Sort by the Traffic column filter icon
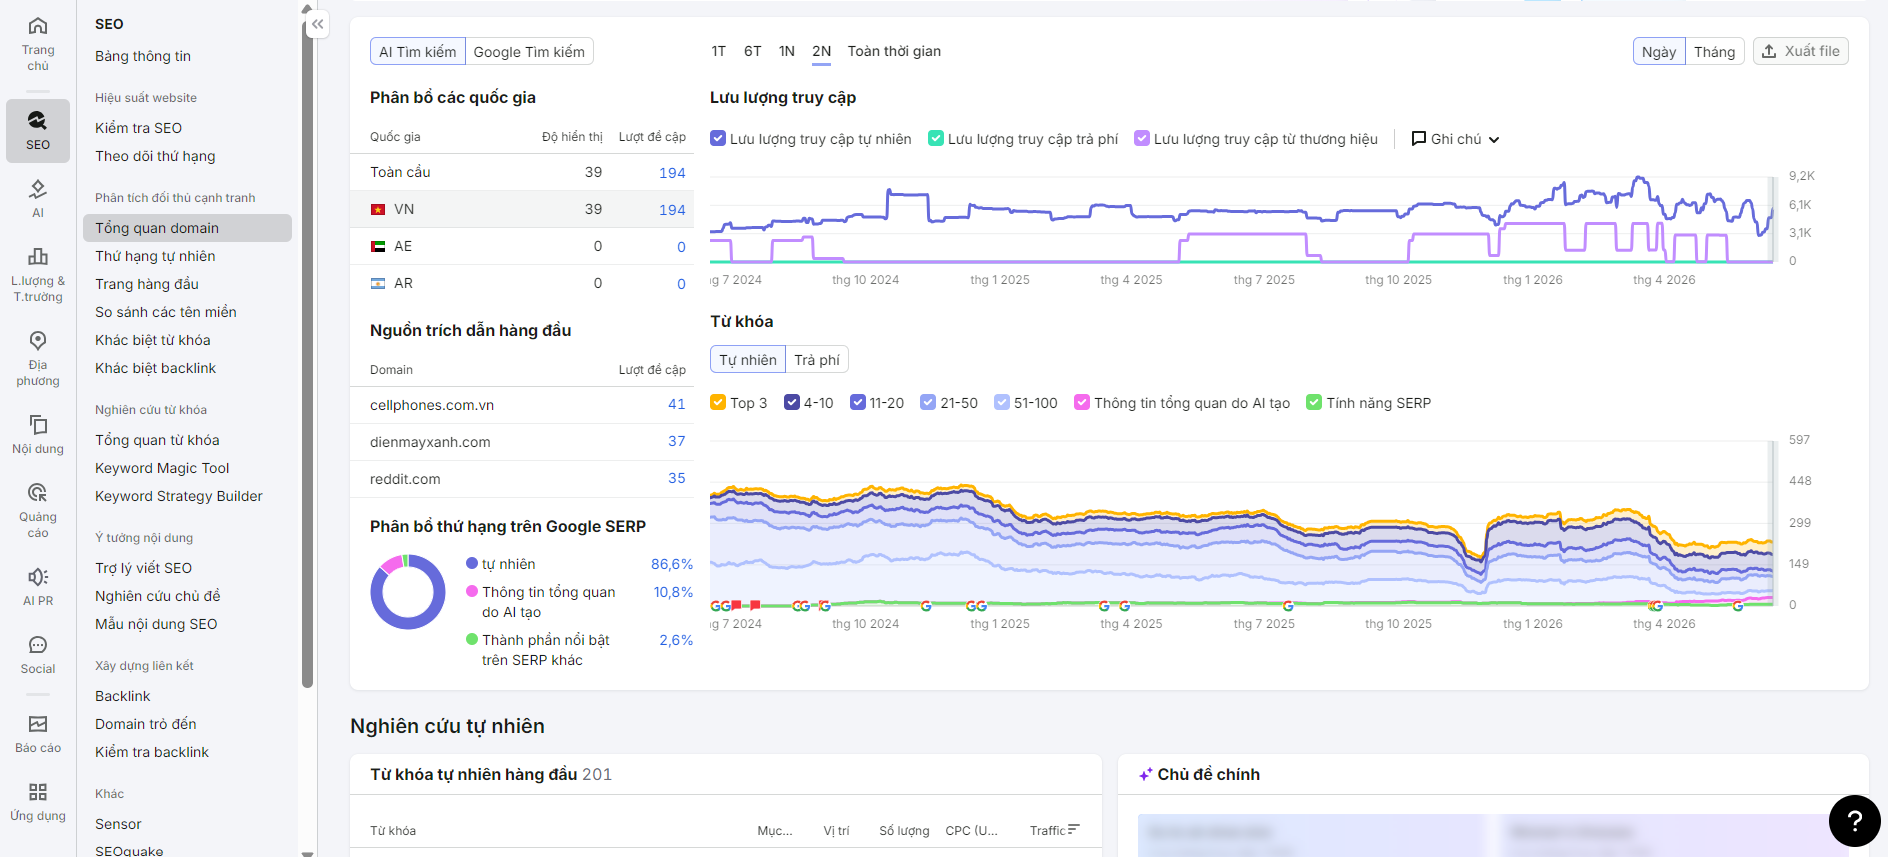 (x=1074, y=829)
